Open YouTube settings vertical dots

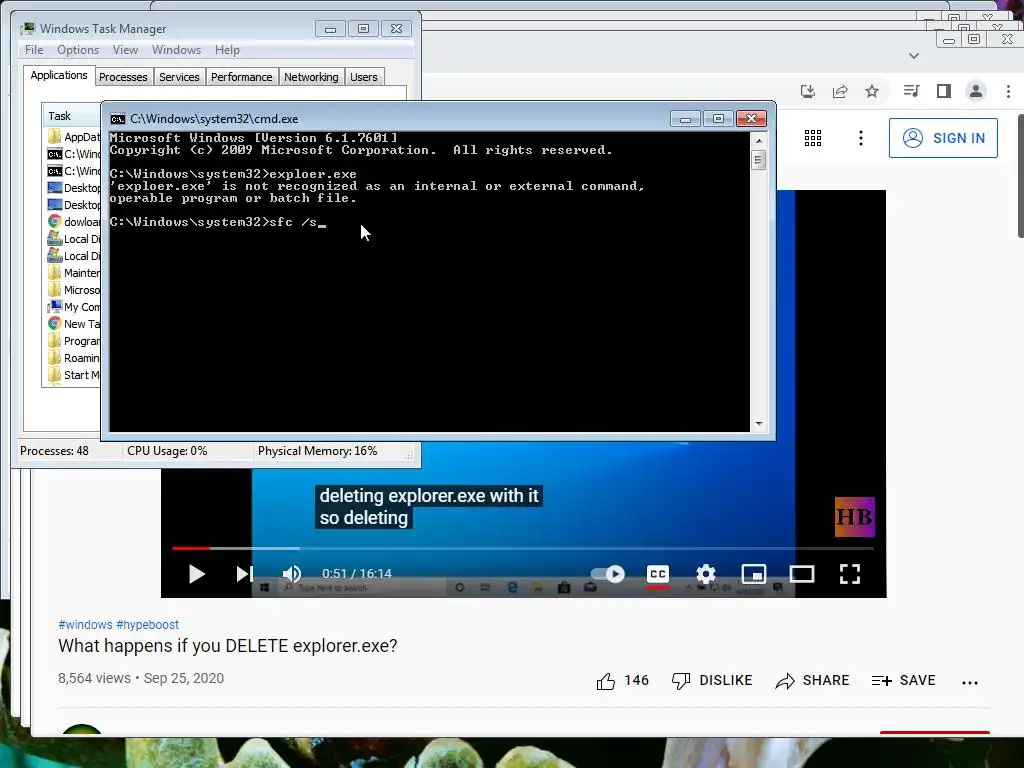[861, 138]
